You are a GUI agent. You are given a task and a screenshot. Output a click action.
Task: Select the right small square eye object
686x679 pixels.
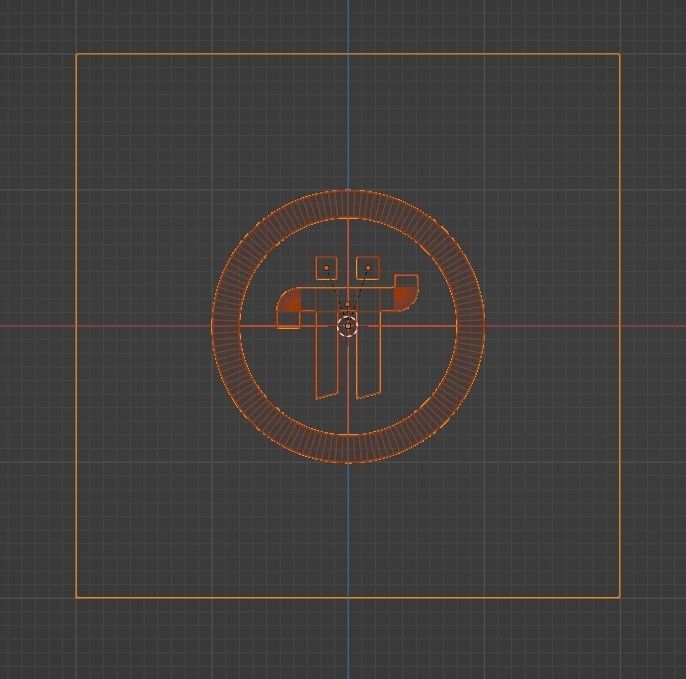pos(368,268)
